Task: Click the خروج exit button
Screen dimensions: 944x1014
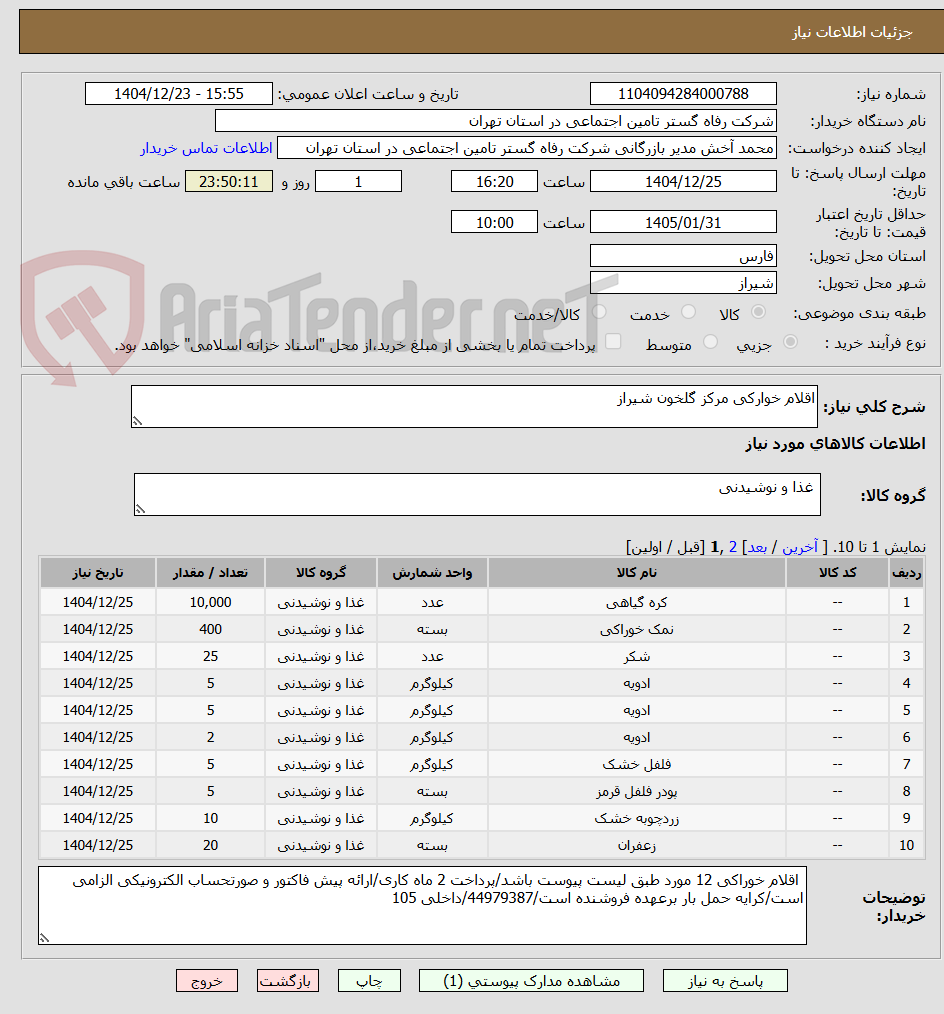Action: [x=207, y=981]
